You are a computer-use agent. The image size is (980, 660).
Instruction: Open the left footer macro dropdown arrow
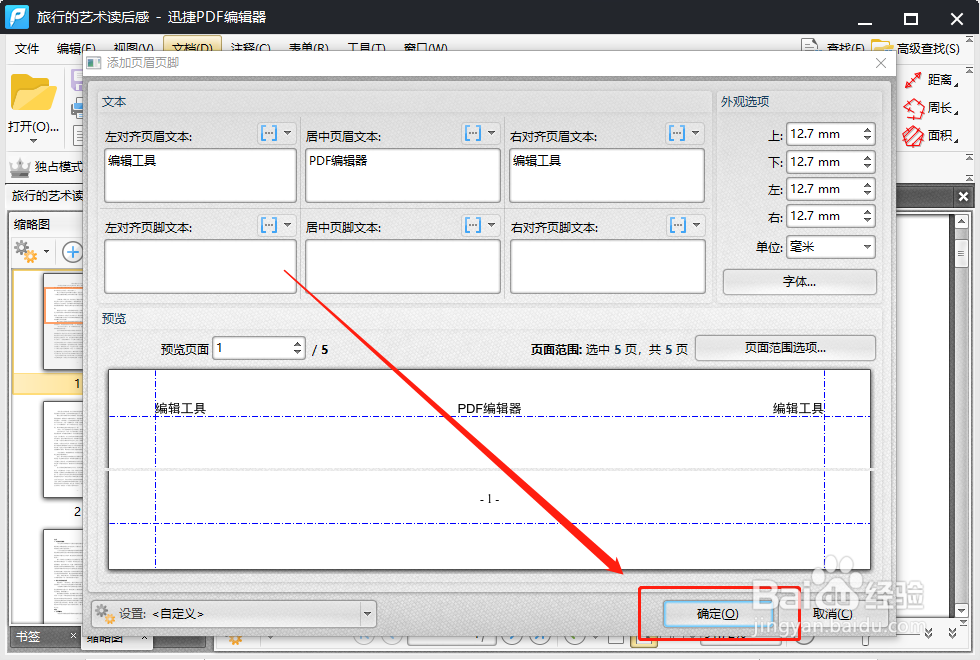click(x=288, y=225)
